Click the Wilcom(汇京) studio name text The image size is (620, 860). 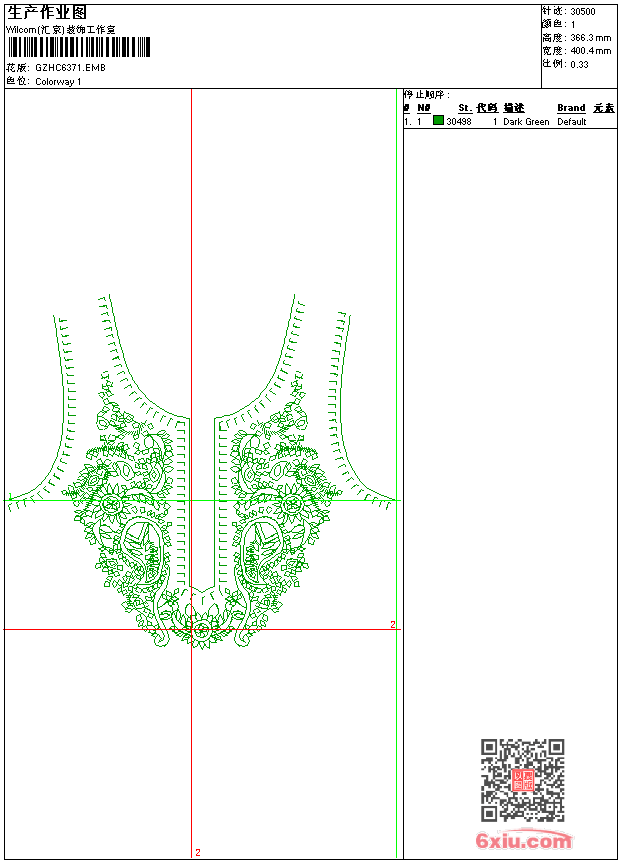[x=61, y=30]
